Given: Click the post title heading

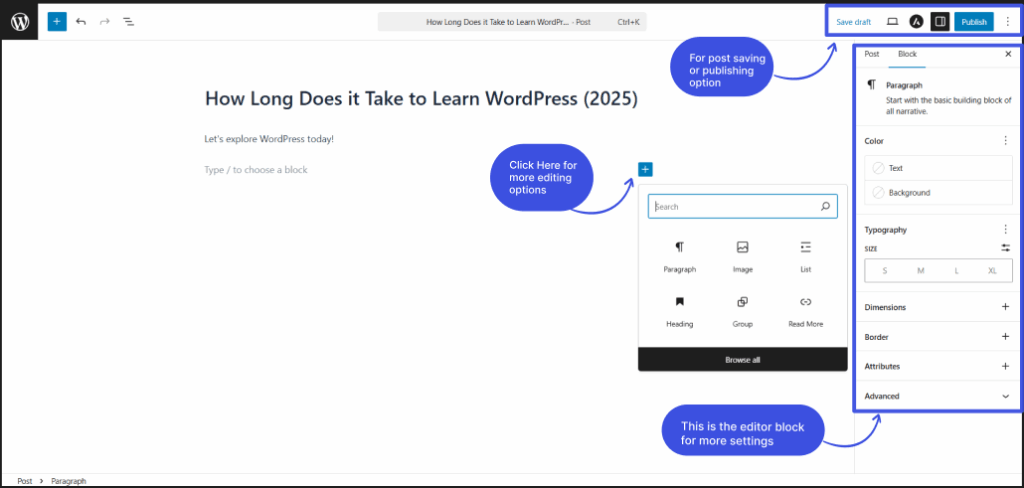Looking at the screenshot, I should pos(421,99).
